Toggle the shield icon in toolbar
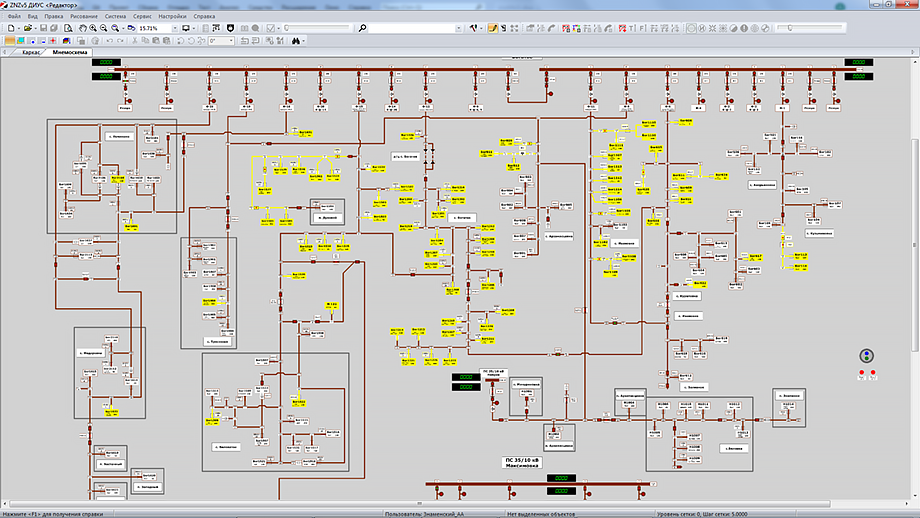This screenshot has width=920, height=518. pyautogui.click(x=232, y=29)
